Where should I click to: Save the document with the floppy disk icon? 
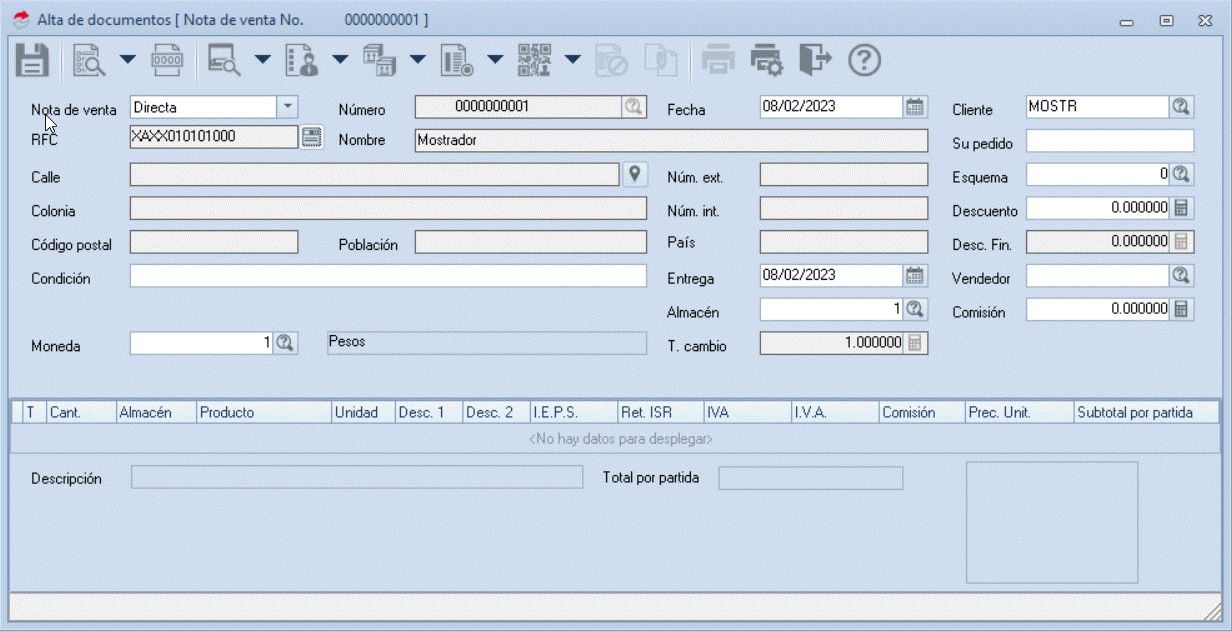[x=33, y=60]
